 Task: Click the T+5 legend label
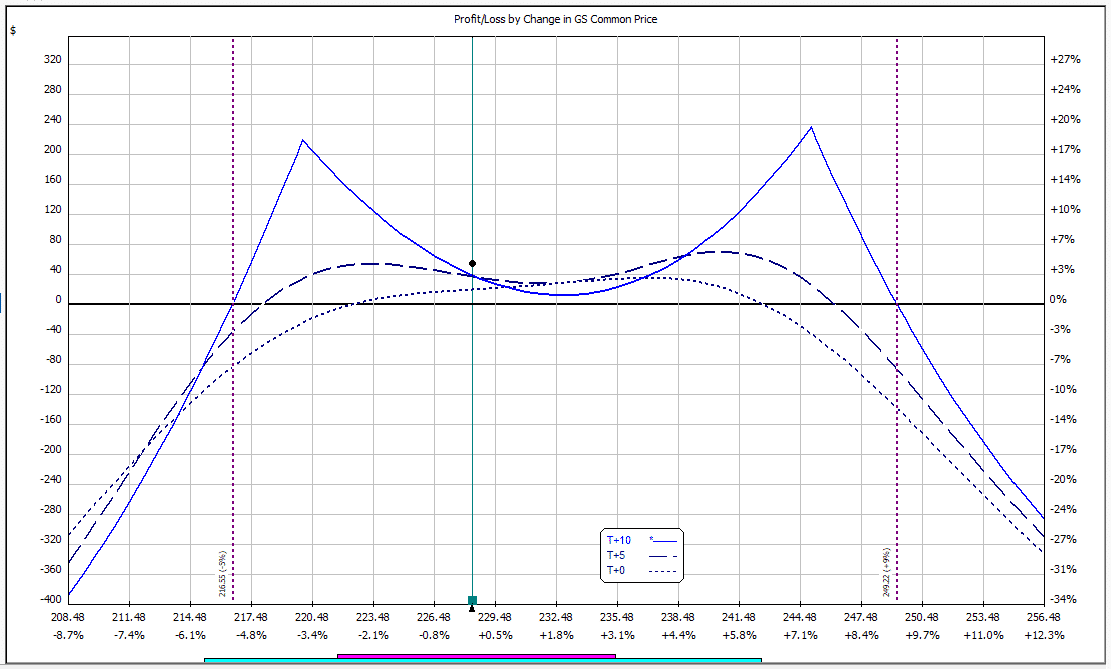click(x=617, y=555)
